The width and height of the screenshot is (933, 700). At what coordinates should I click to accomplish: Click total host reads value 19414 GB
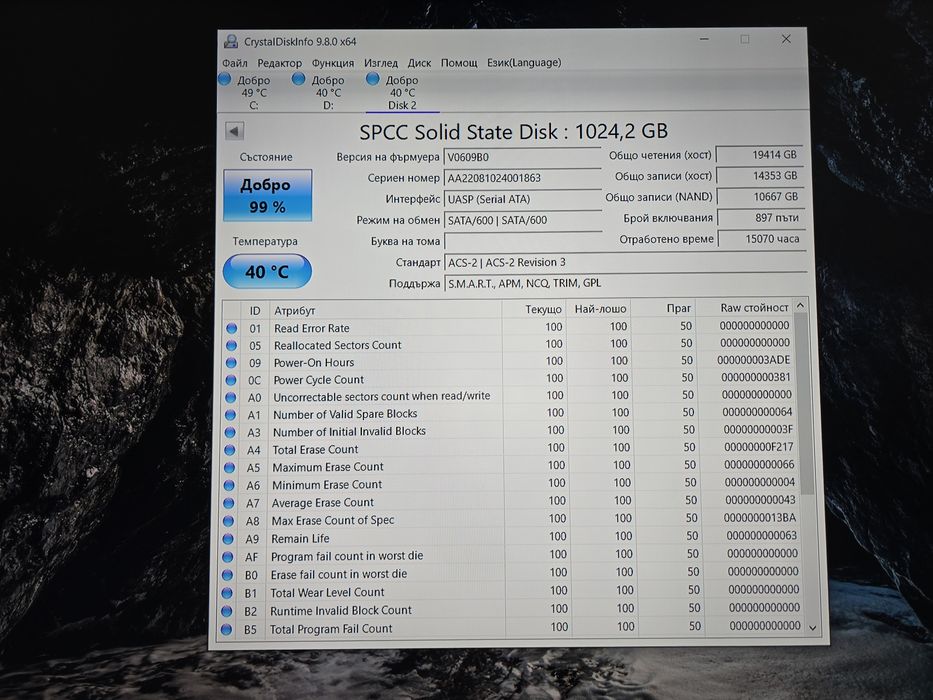760,155
